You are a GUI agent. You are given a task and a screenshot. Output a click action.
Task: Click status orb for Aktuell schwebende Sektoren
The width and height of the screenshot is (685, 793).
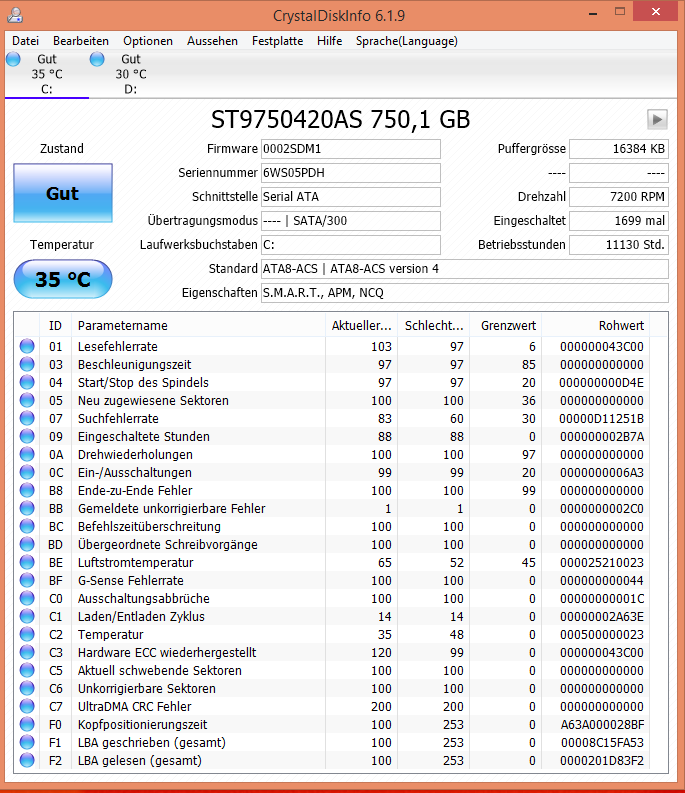point(27,671)
